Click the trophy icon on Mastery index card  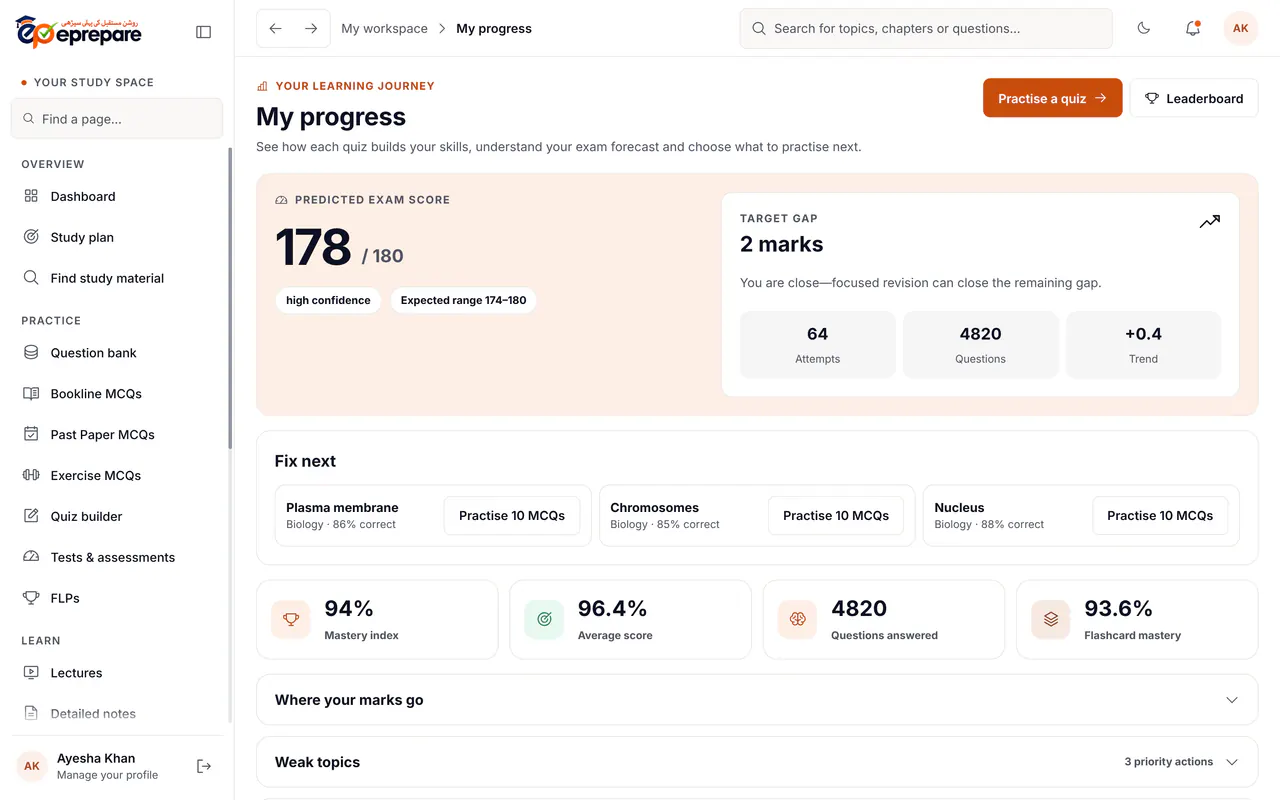tap(291, 620)
